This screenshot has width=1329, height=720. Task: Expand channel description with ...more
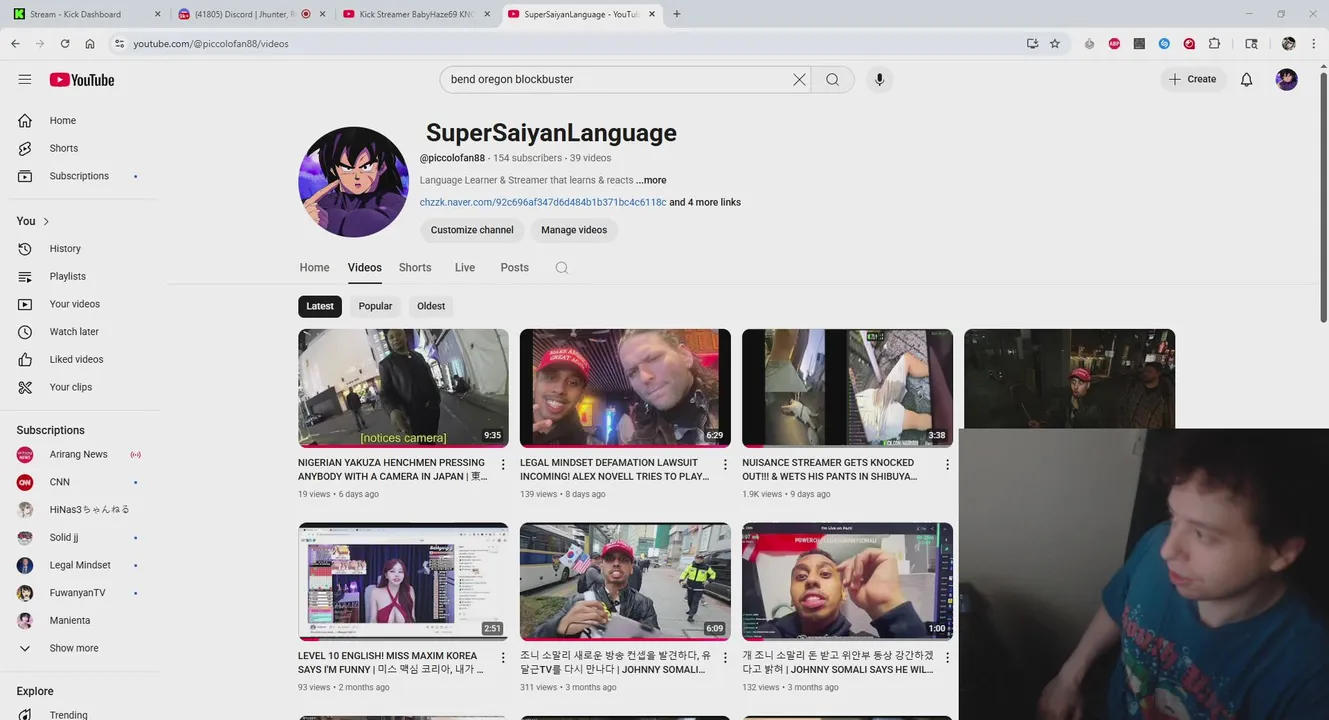[651, 181]
